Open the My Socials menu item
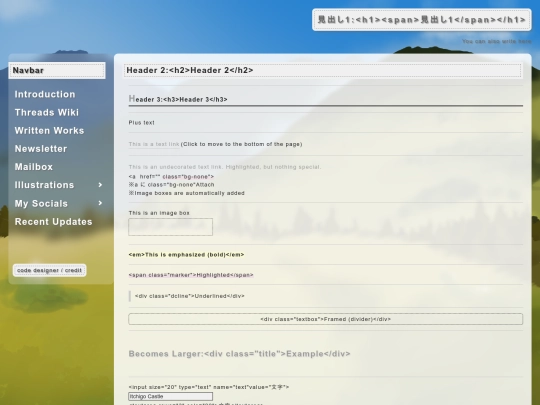Image resolution: width=540 pixels, height=405 pixels. (x=41, y=204)
